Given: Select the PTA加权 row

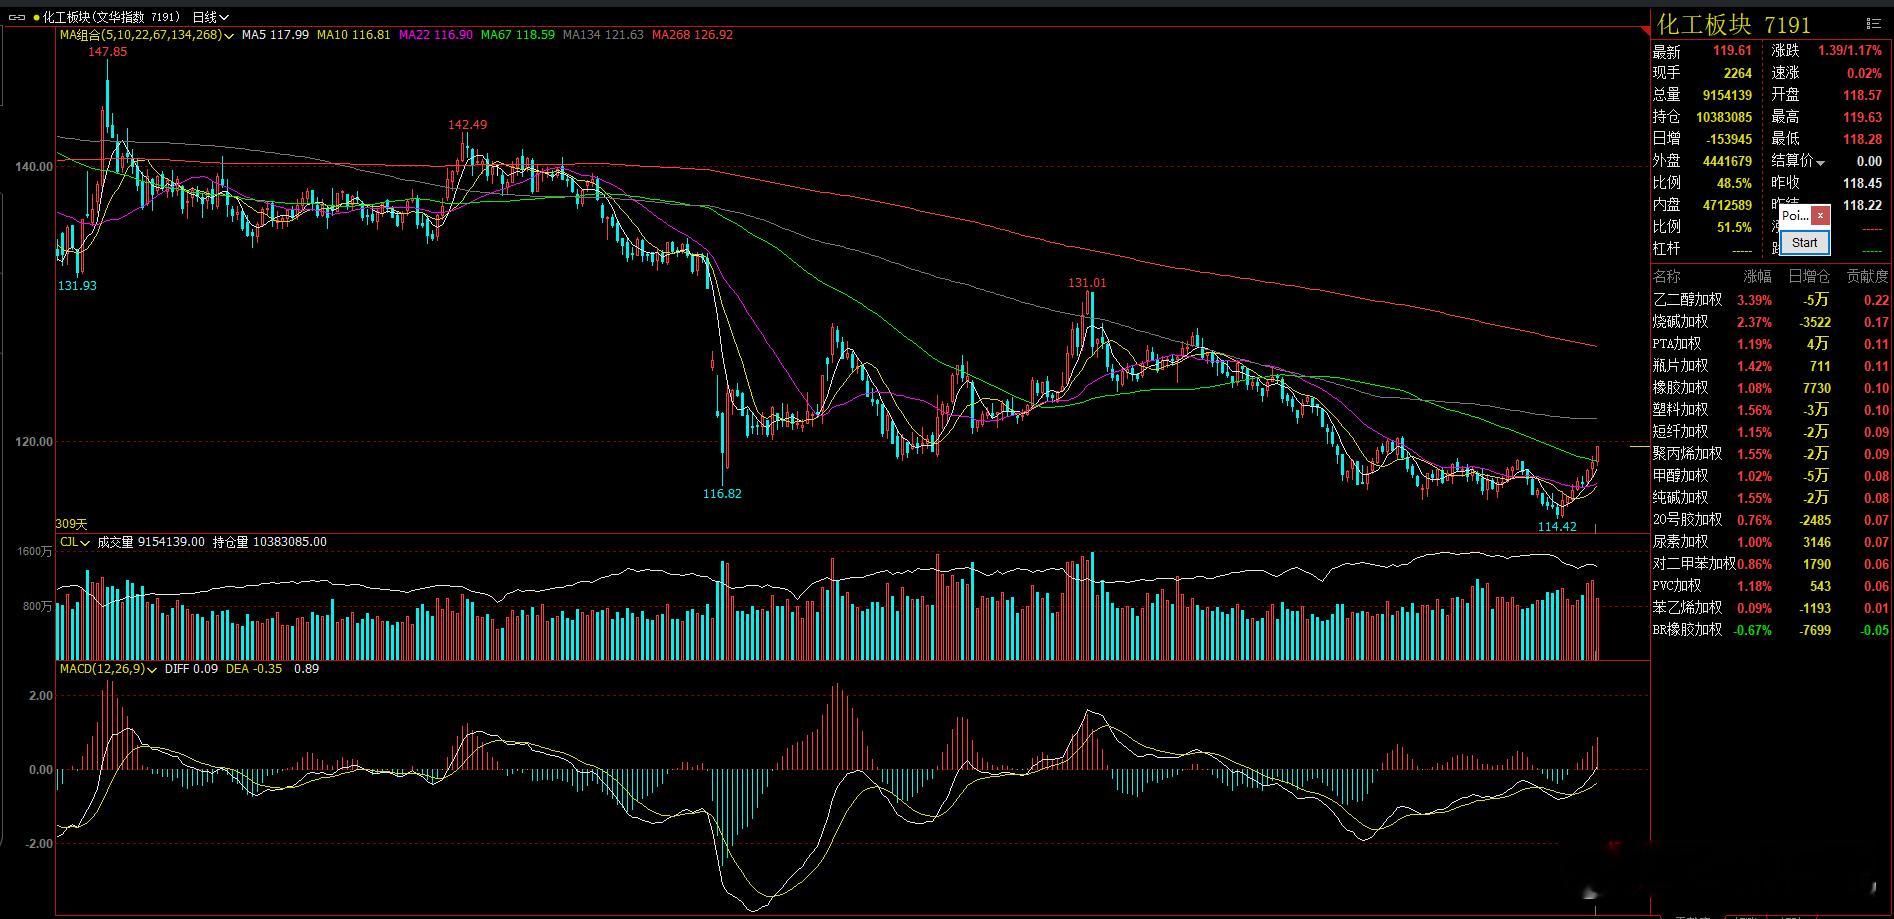Looking at the screenshot, I should [1771, 344].
